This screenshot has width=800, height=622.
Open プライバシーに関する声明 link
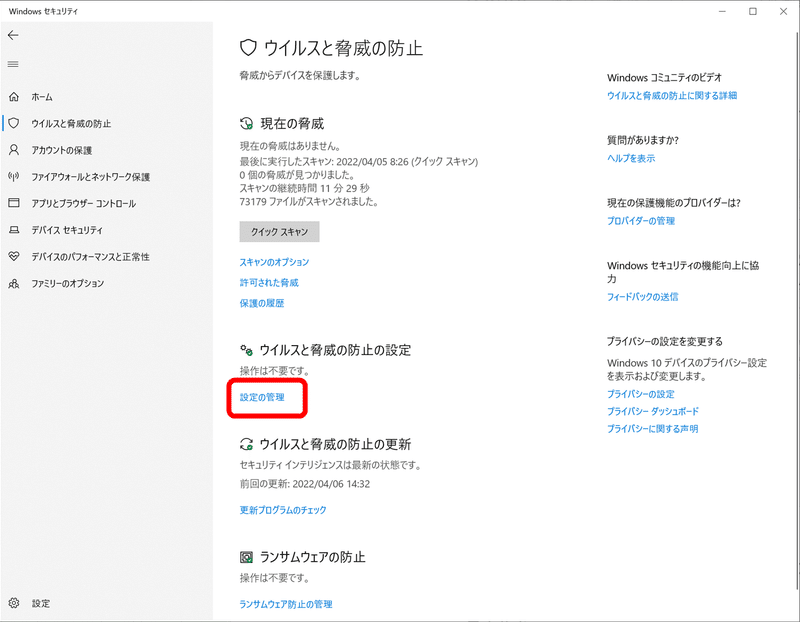653,429
